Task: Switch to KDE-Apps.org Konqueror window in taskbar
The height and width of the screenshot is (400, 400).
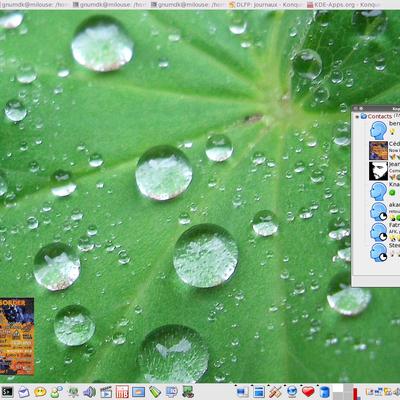Action: pyautogui.click(x=344, y=5)
